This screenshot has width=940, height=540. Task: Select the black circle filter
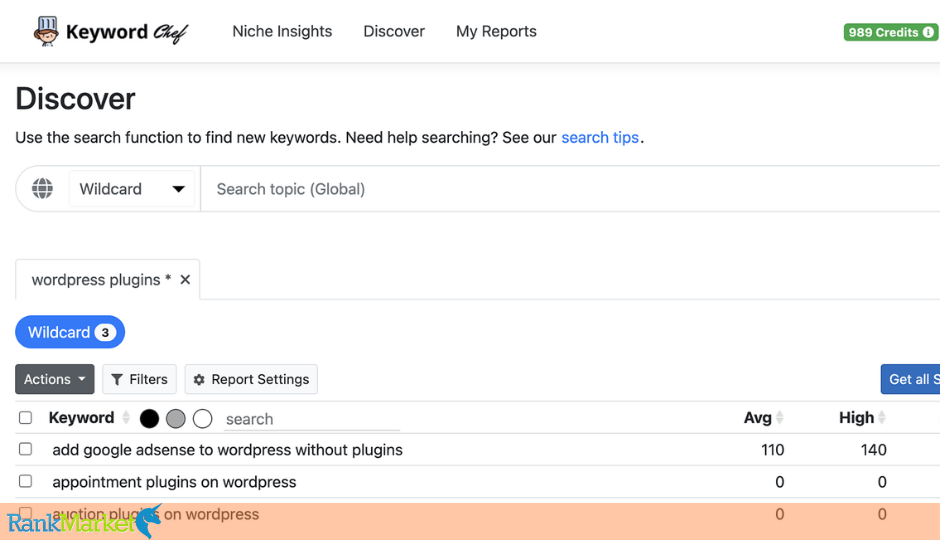149,418
